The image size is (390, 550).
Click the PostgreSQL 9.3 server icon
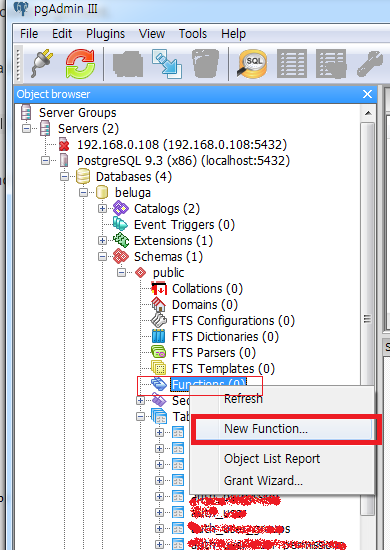[64, 161]
